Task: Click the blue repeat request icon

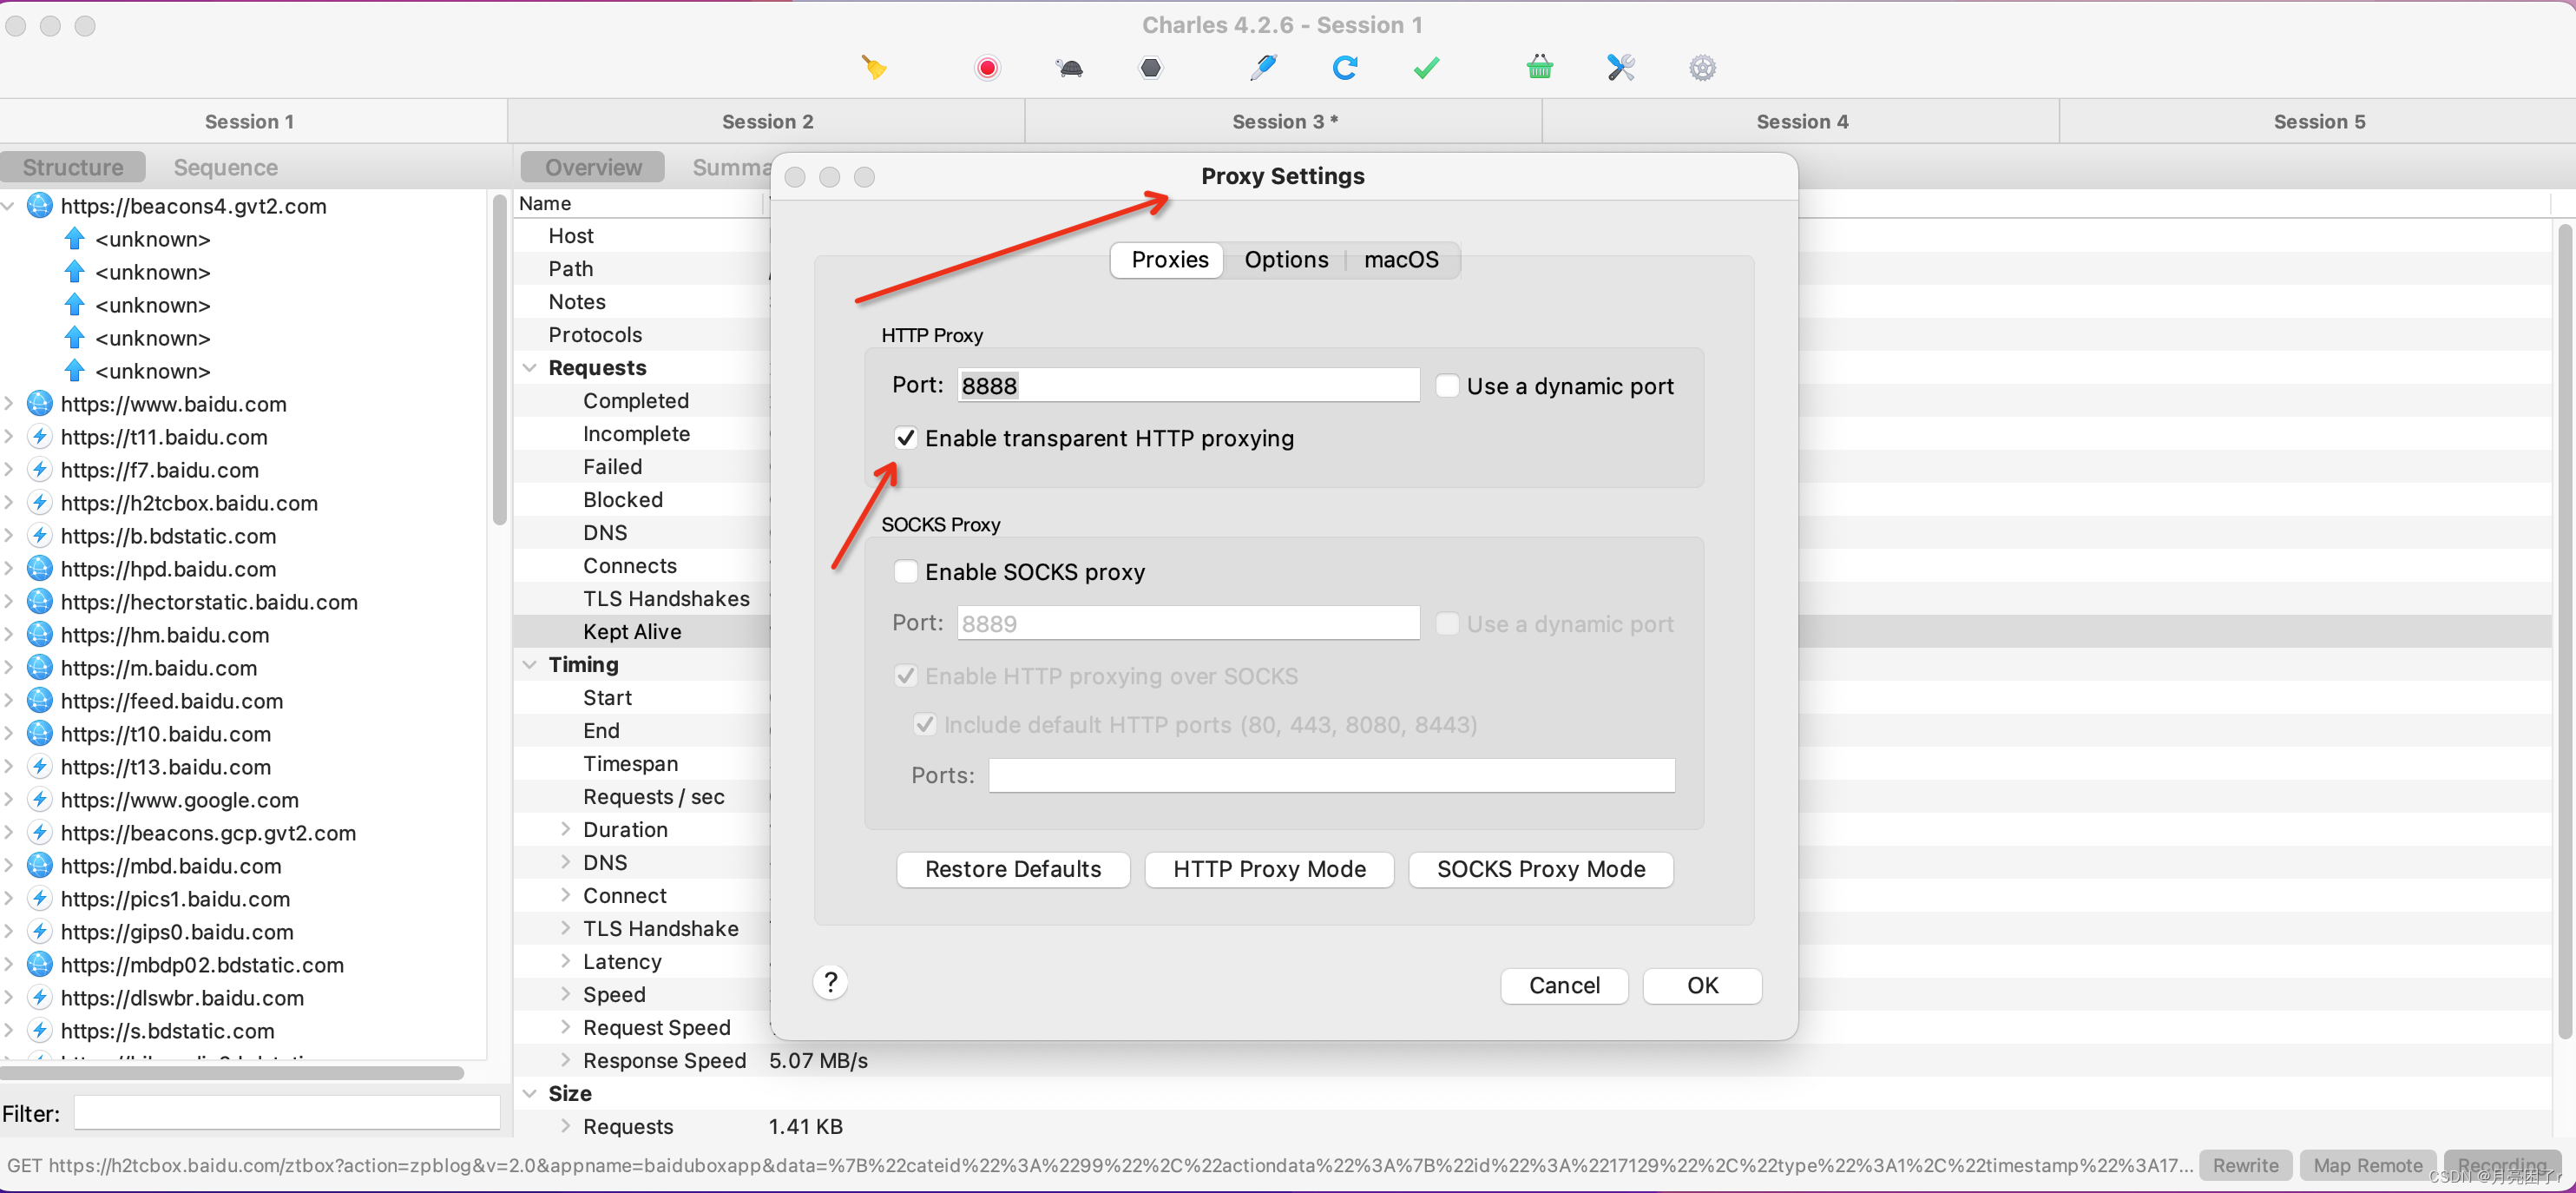Action: tap(1345, 68)
